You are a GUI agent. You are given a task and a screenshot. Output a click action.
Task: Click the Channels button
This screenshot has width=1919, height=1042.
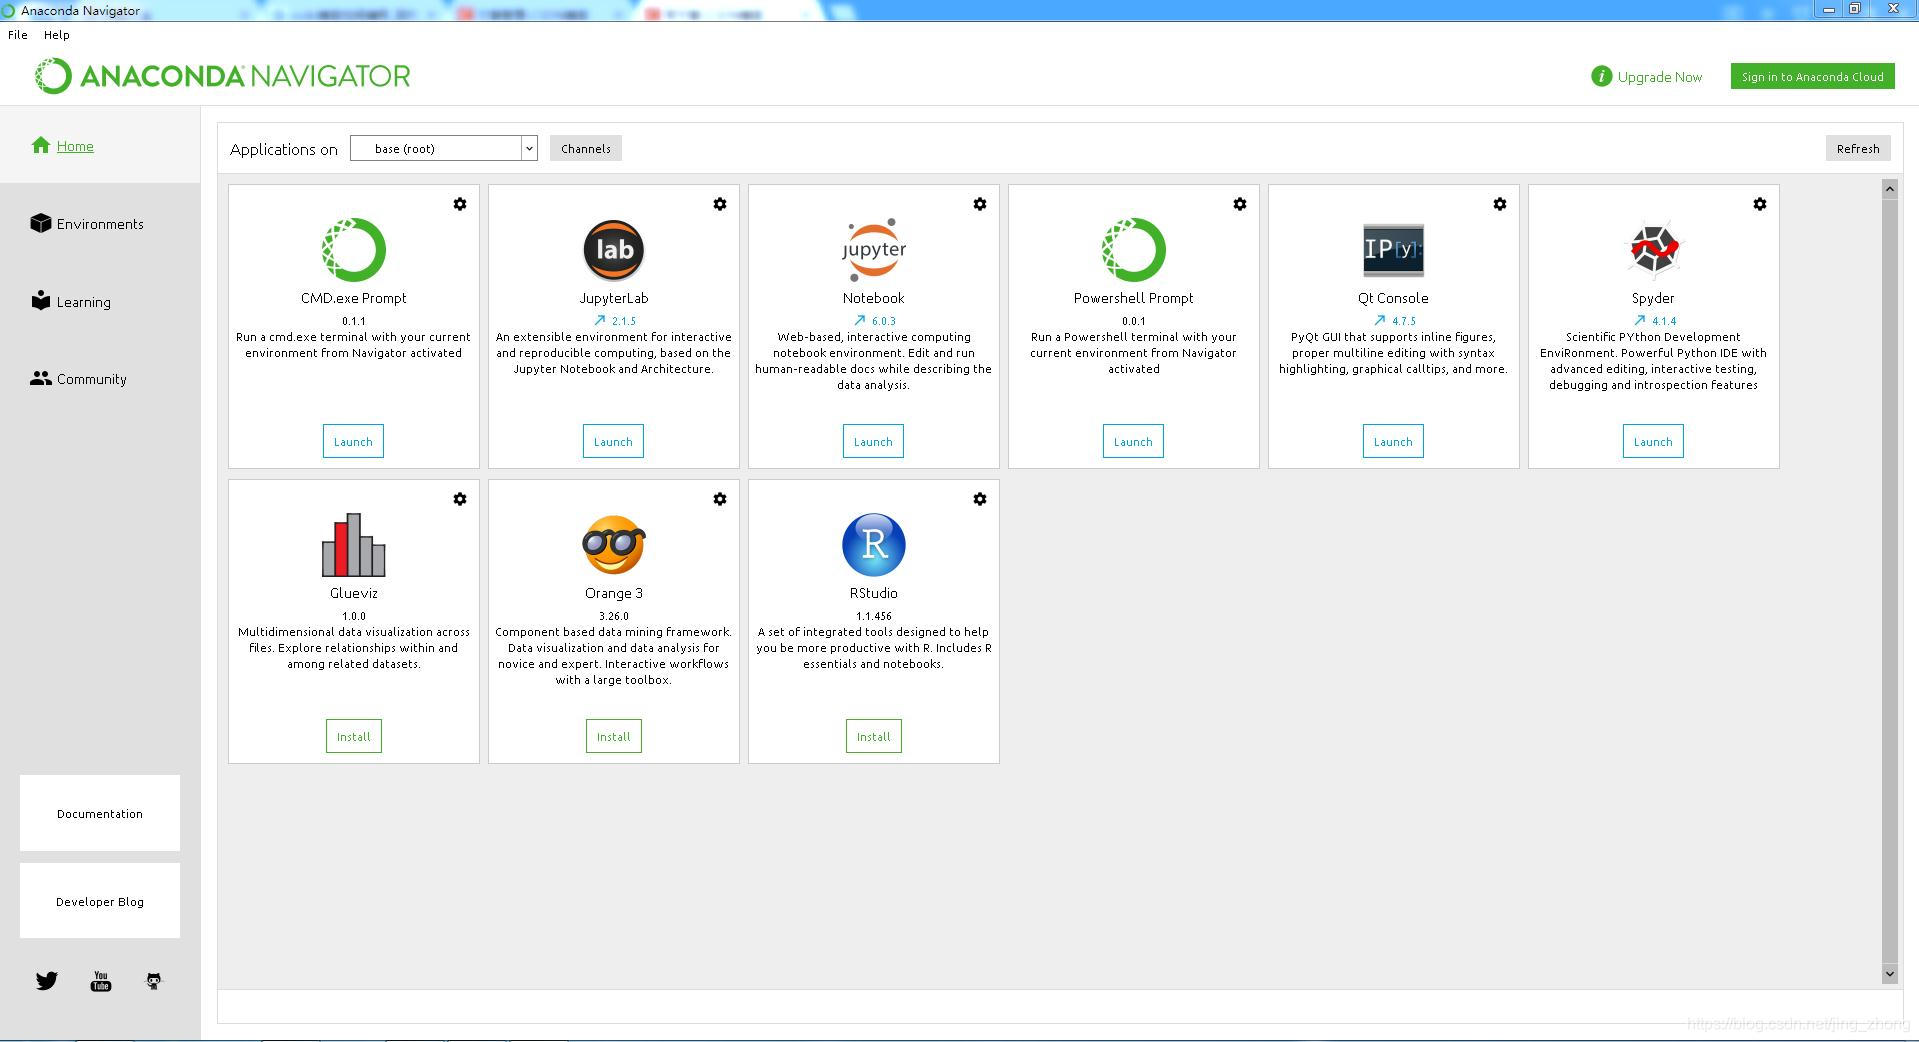click(x=586, y=148)
